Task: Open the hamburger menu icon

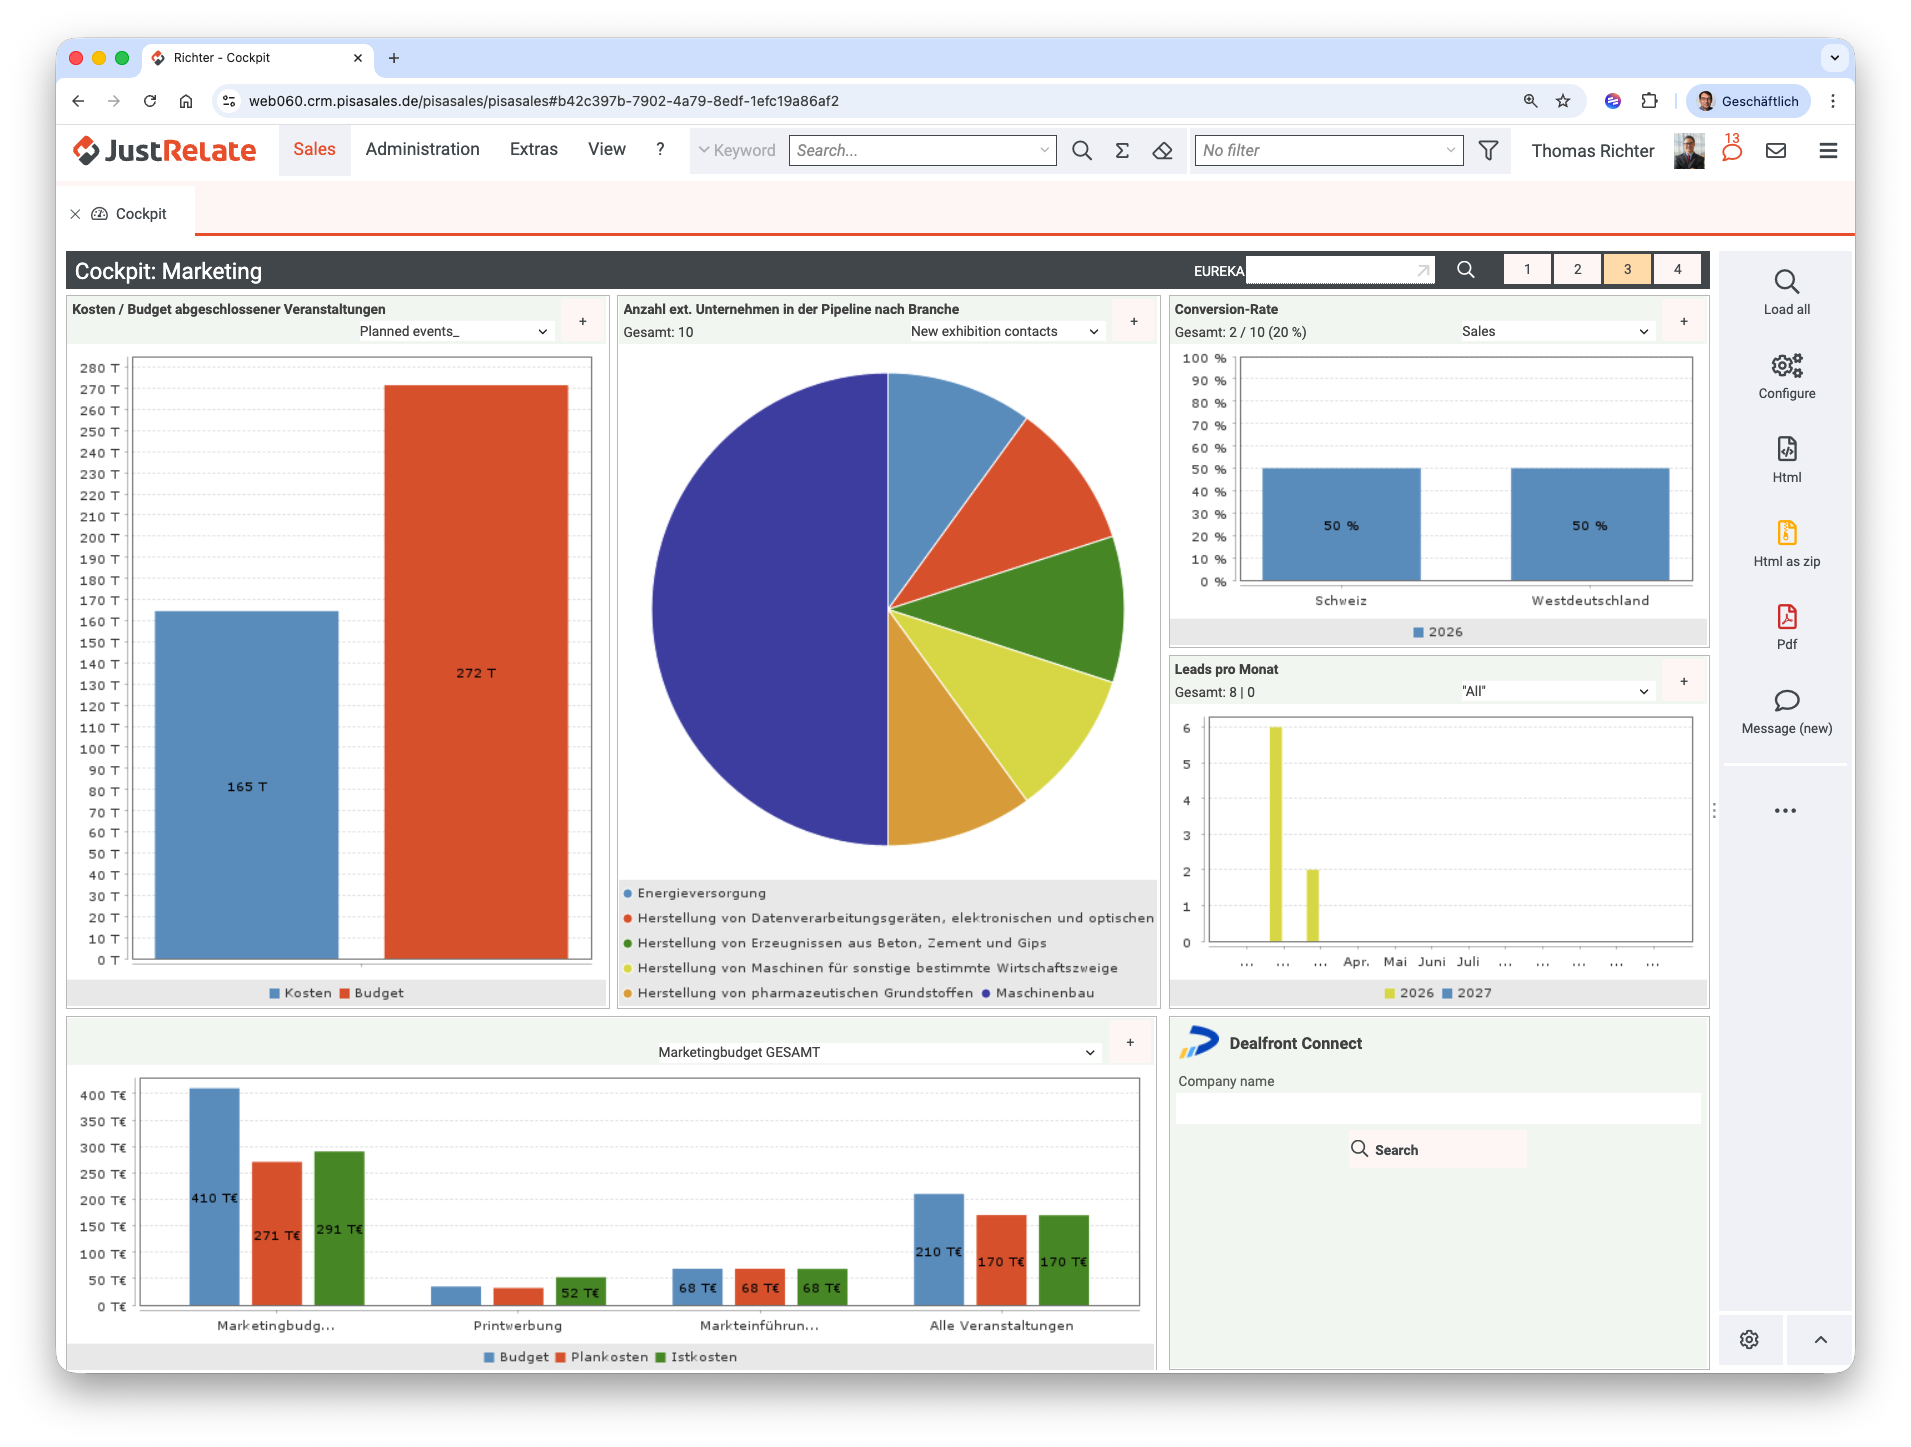Action: [x=1828, y=151]
